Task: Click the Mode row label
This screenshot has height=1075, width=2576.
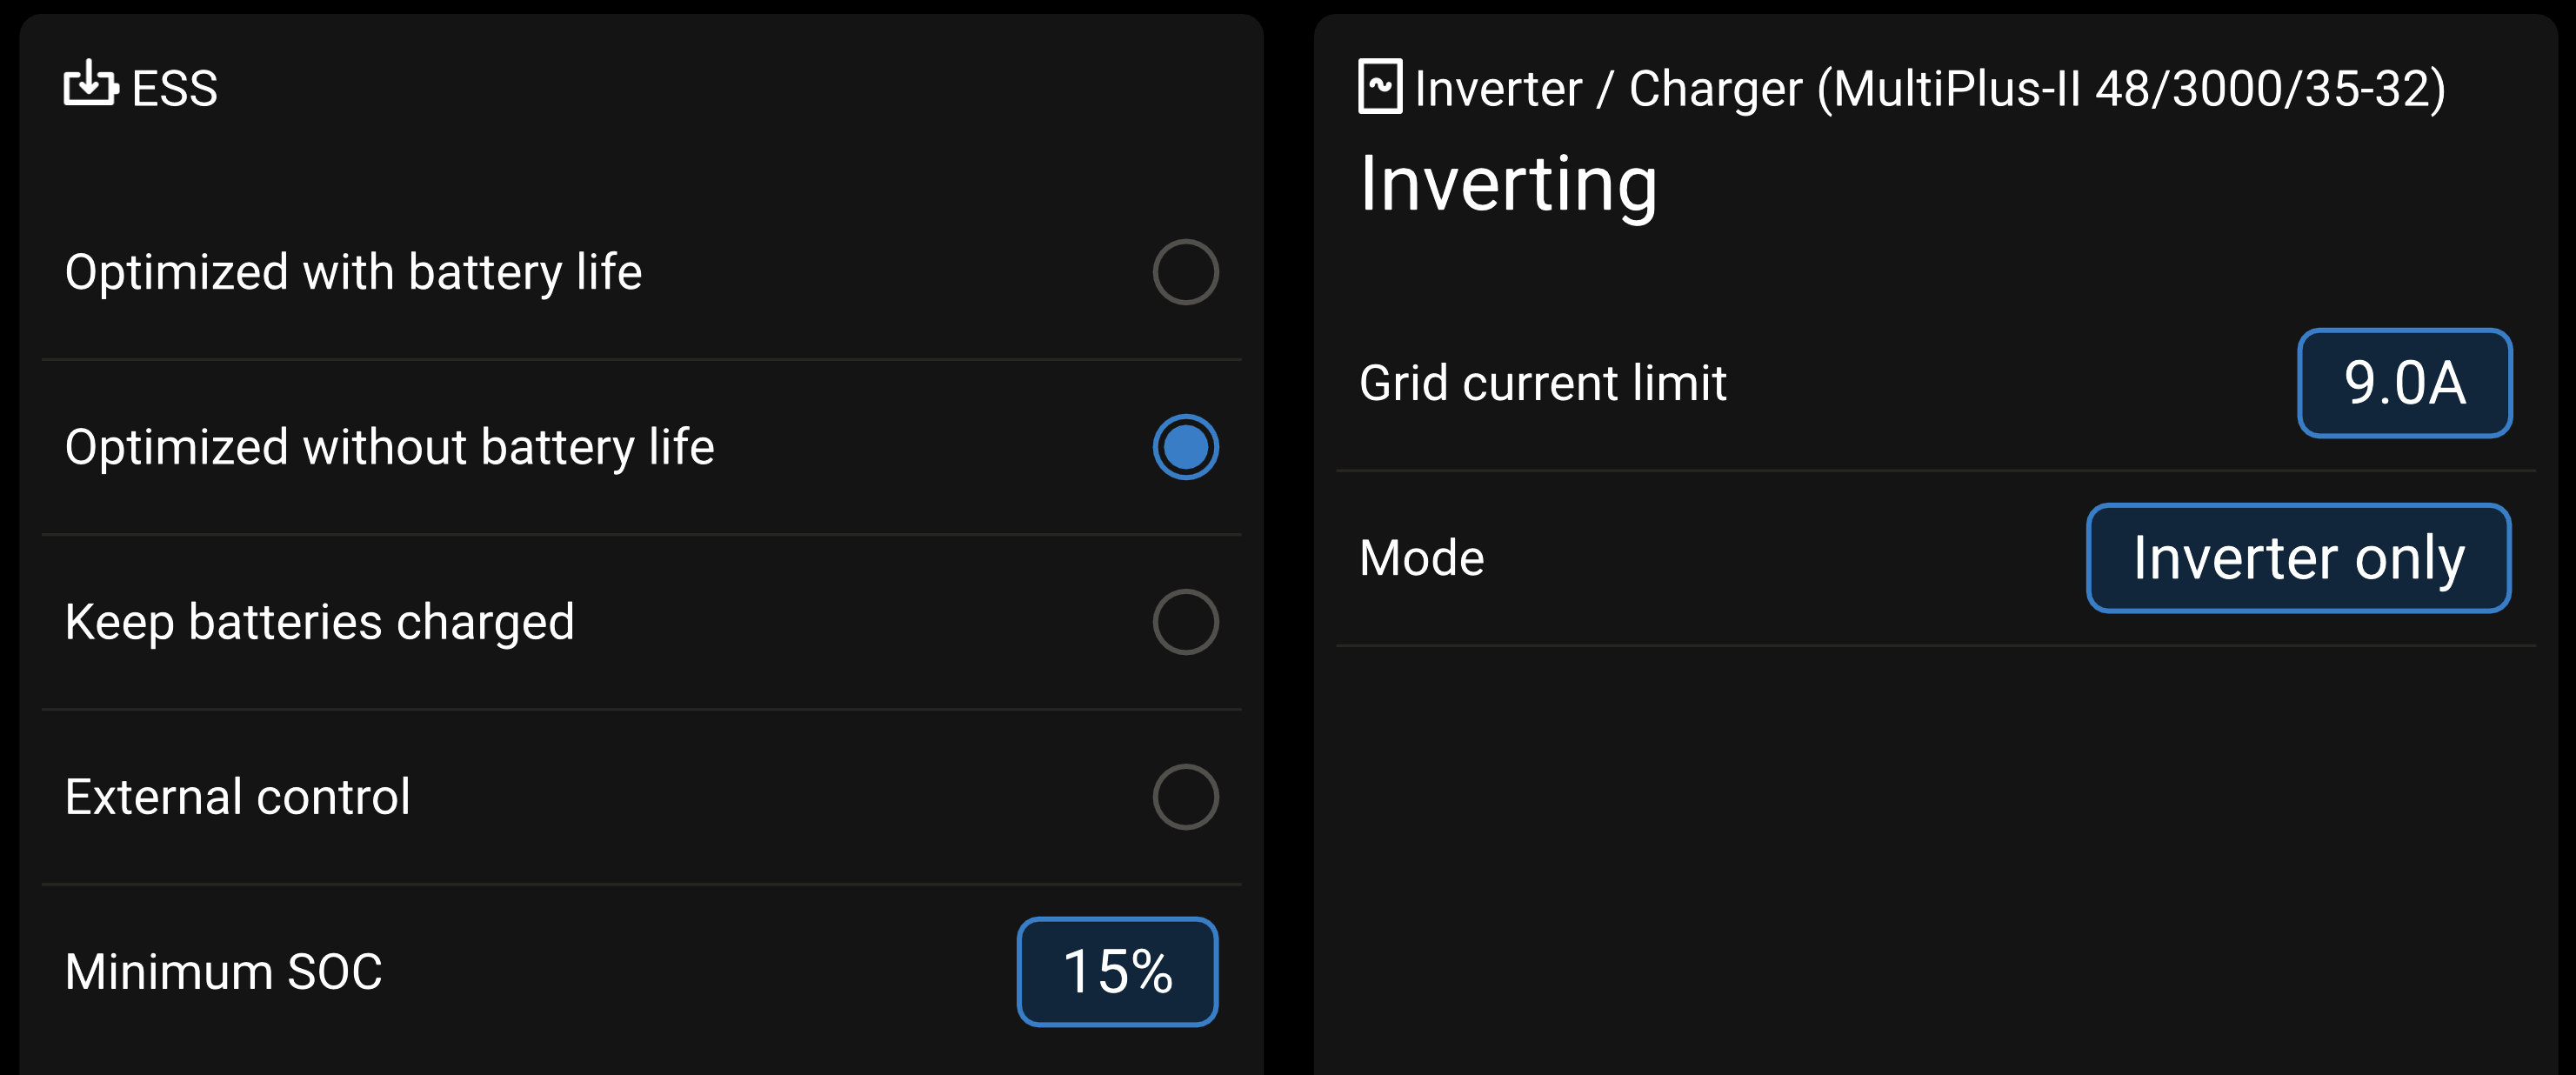Action: tap(1421, 558)
